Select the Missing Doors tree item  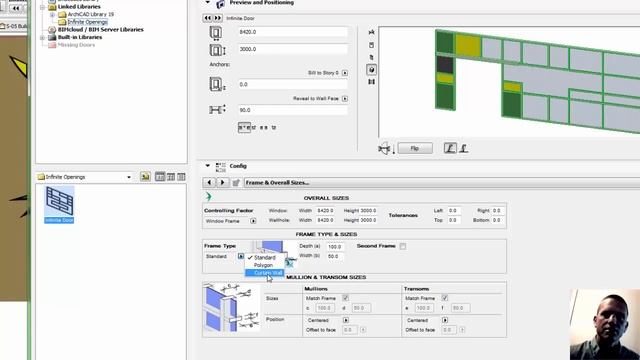[x=76, y=45]
